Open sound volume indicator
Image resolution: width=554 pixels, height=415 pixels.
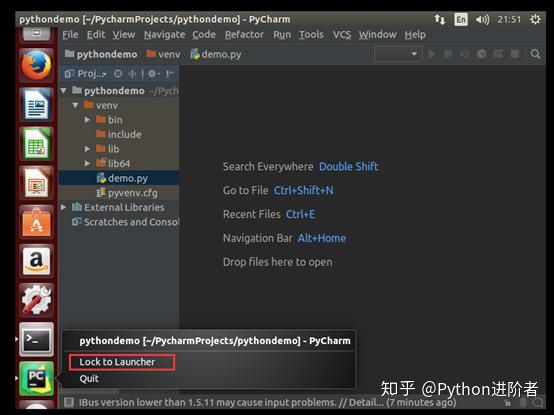[482, 19]
